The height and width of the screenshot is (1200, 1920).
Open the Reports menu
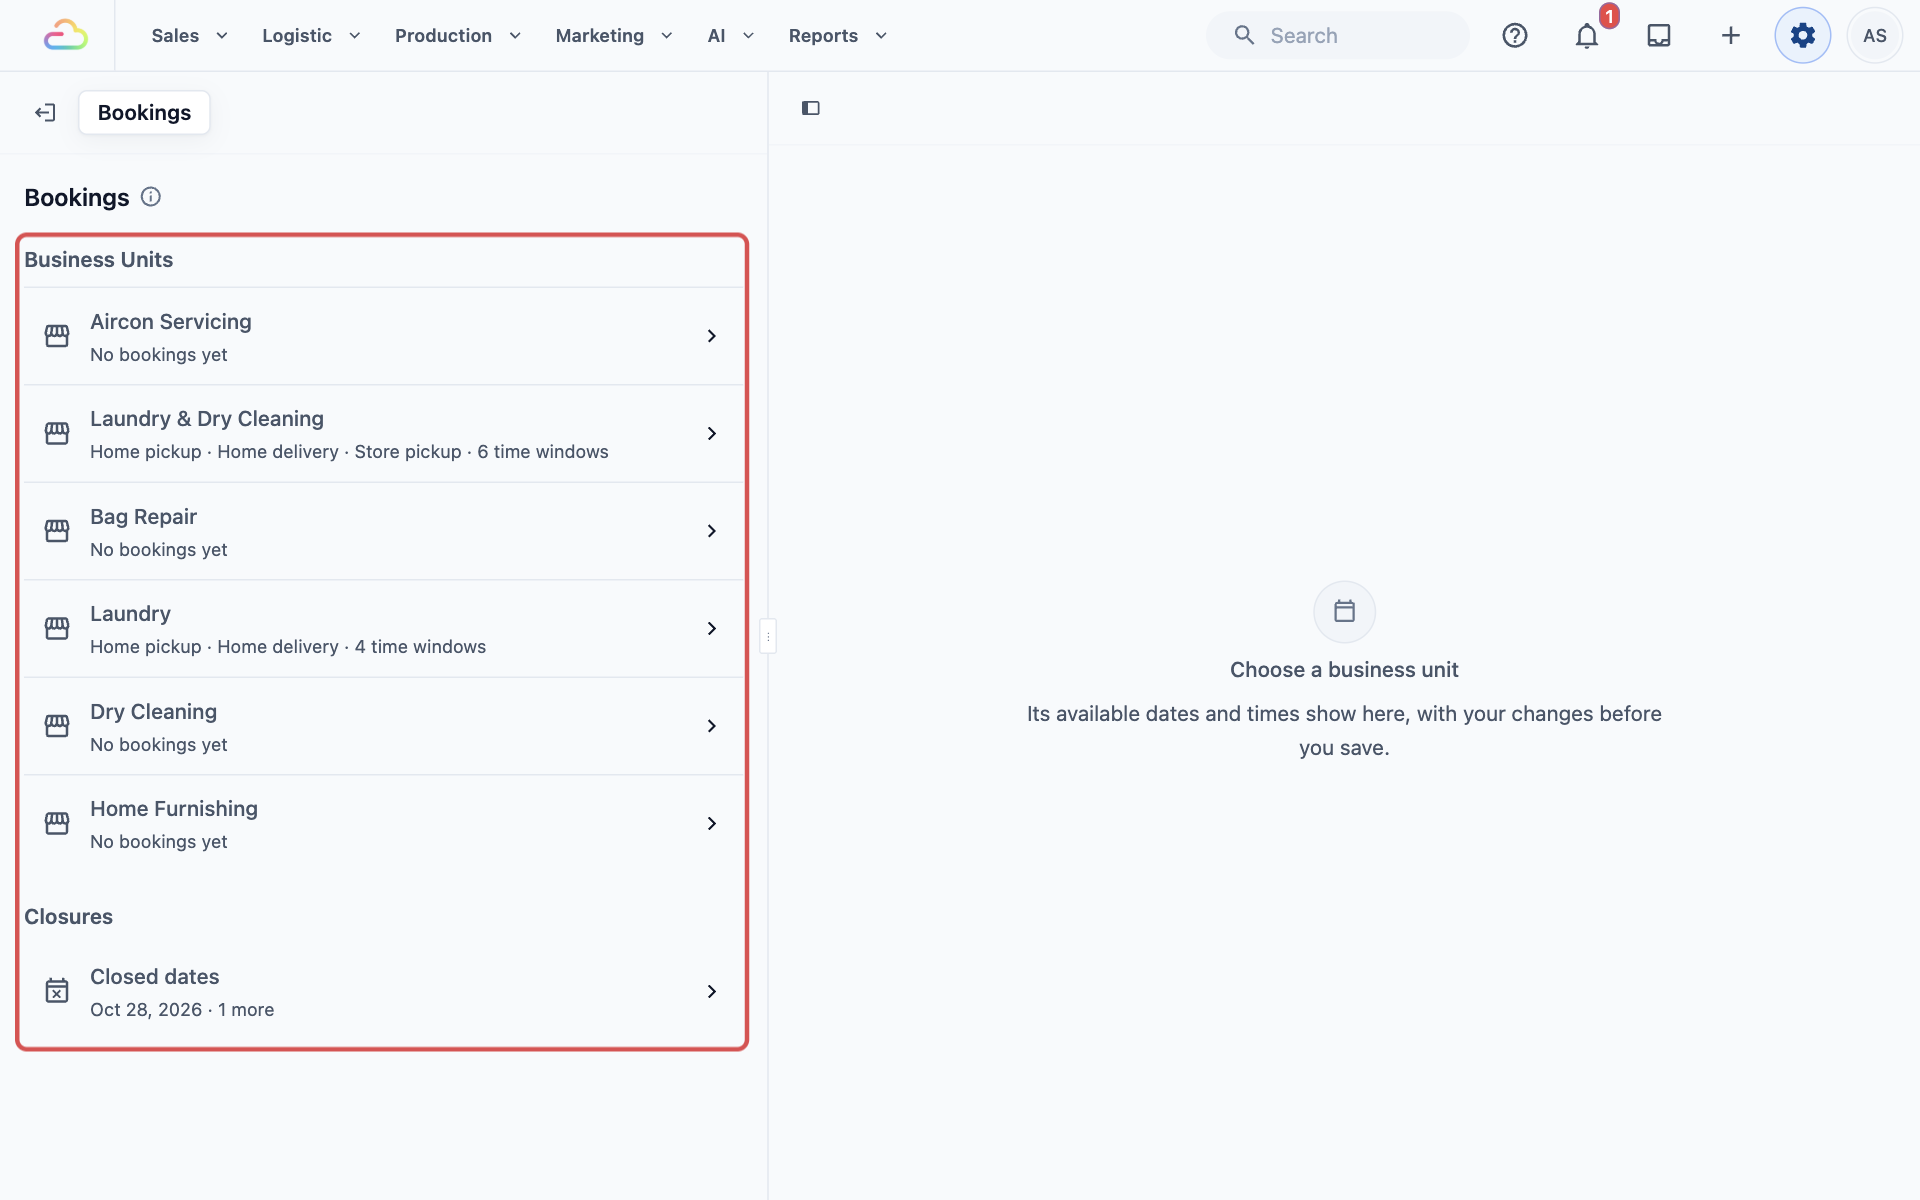(x=838, y=36)
